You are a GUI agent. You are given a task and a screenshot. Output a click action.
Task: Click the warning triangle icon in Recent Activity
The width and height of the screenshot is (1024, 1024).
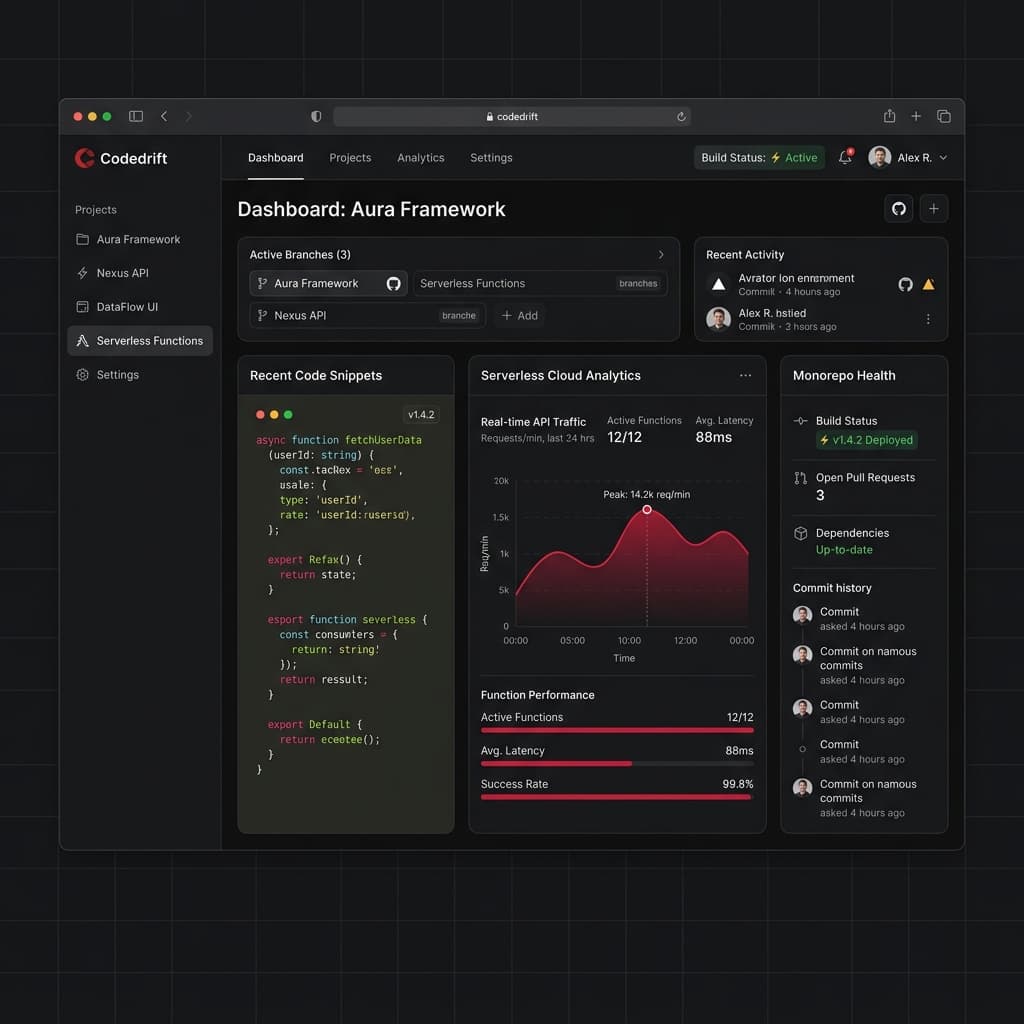928,284
